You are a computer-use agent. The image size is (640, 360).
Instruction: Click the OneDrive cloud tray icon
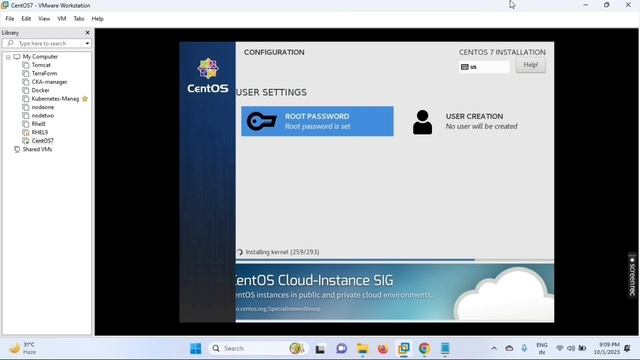pos(509,349)
